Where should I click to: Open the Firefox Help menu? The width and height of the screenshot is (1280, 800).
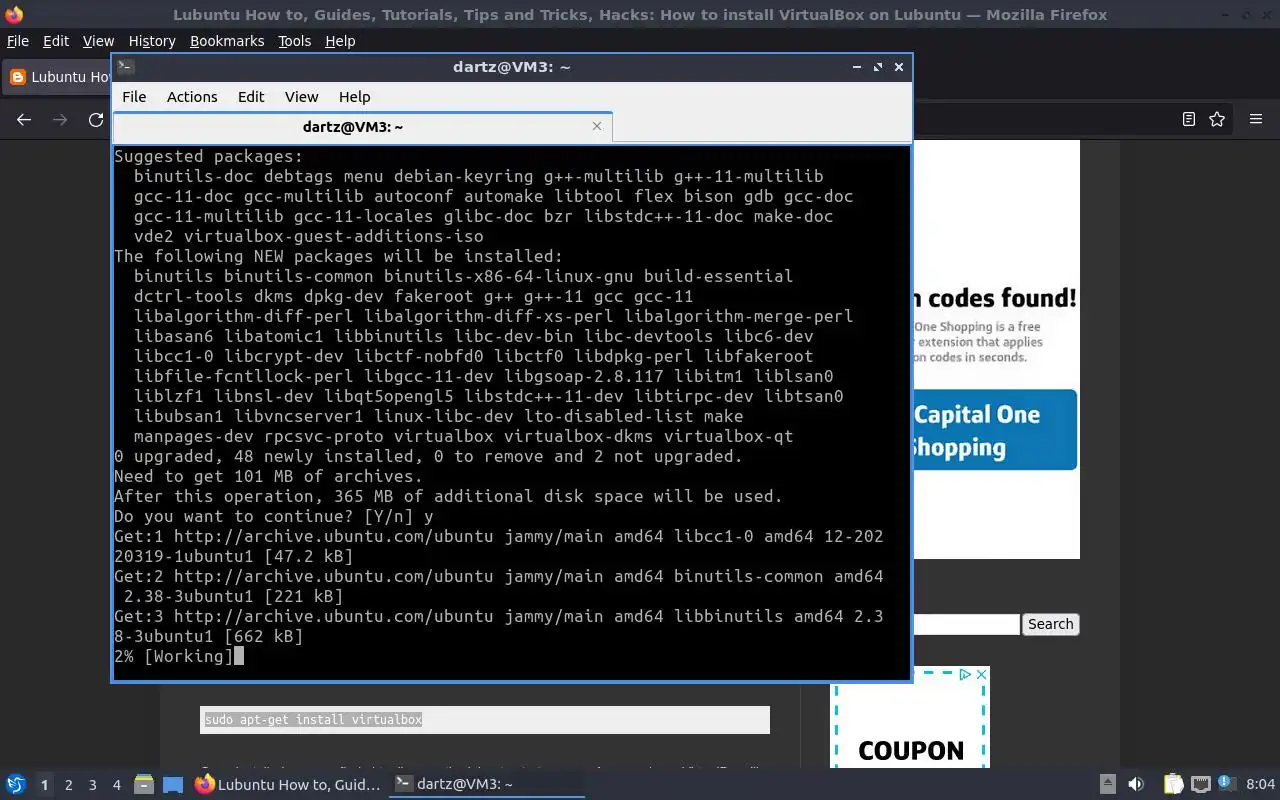pos(340,41)
